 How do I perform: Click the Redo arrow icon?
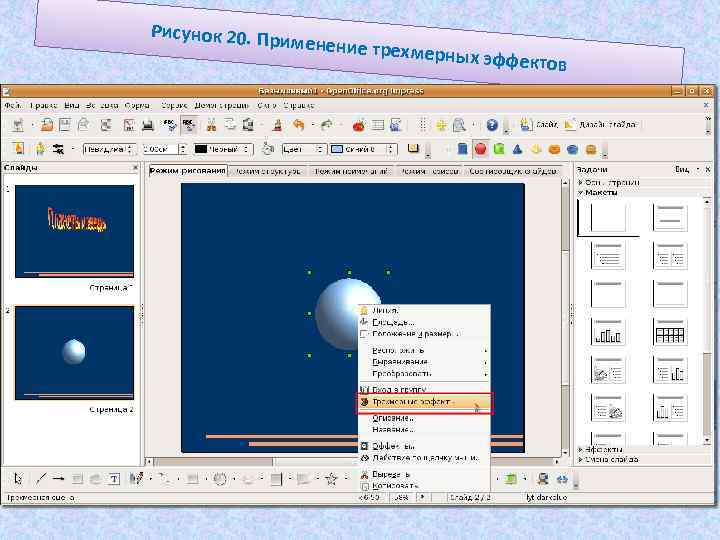(x=326, y=125)
